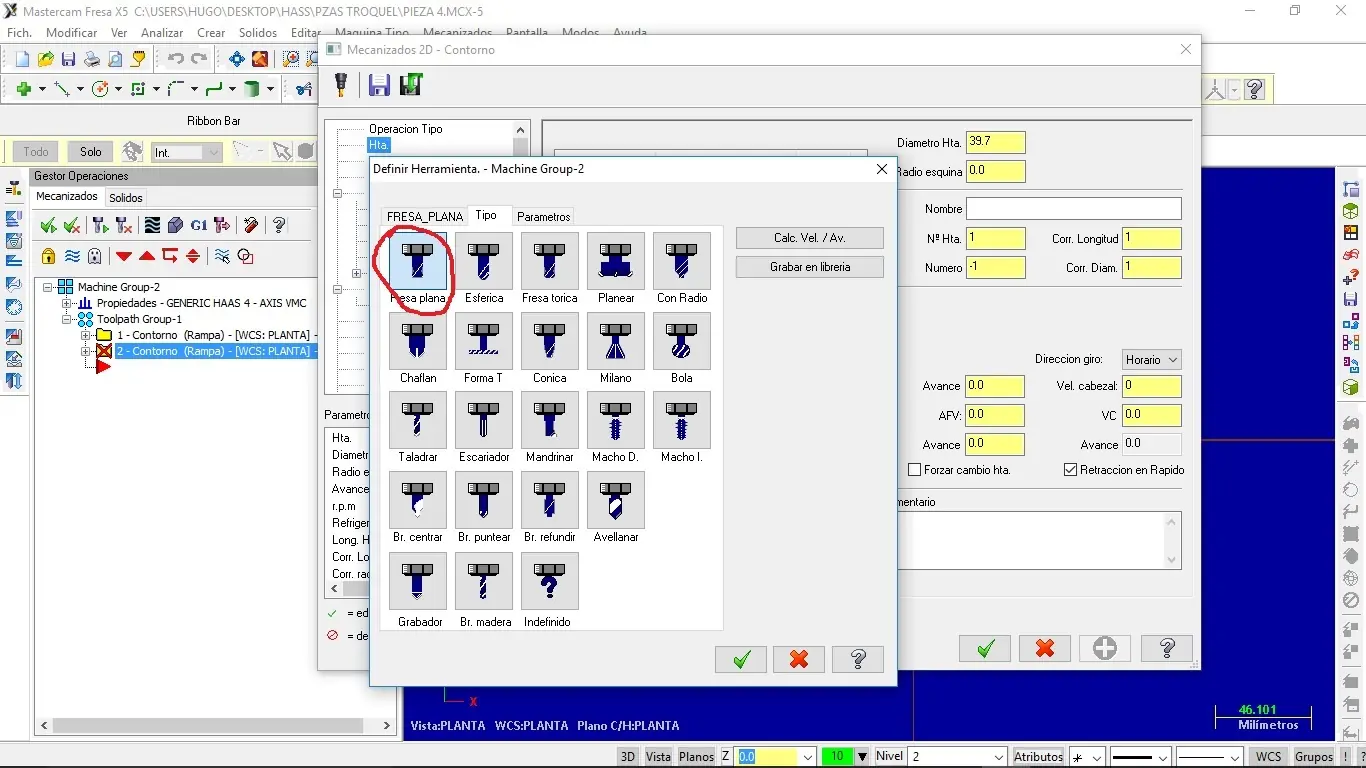Select Operacion Tipo in the parameter tree
This screenshot has width=1366, height=768.
[405, 129]
